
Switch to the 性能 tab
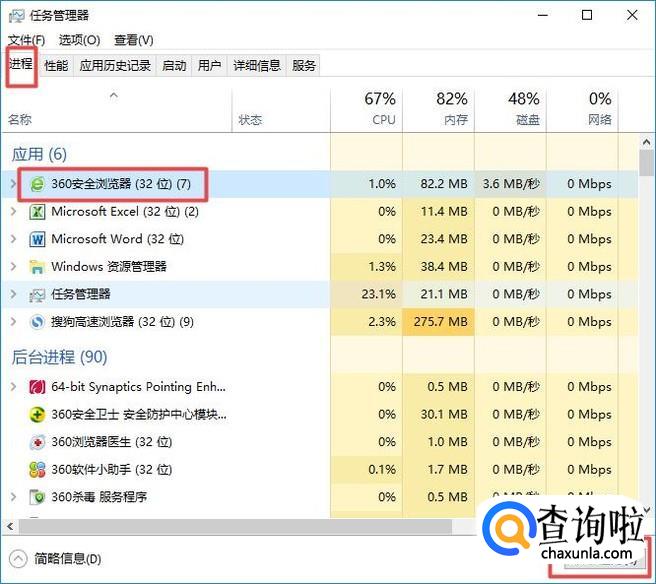pyautogui.click(x=56, y=66)
